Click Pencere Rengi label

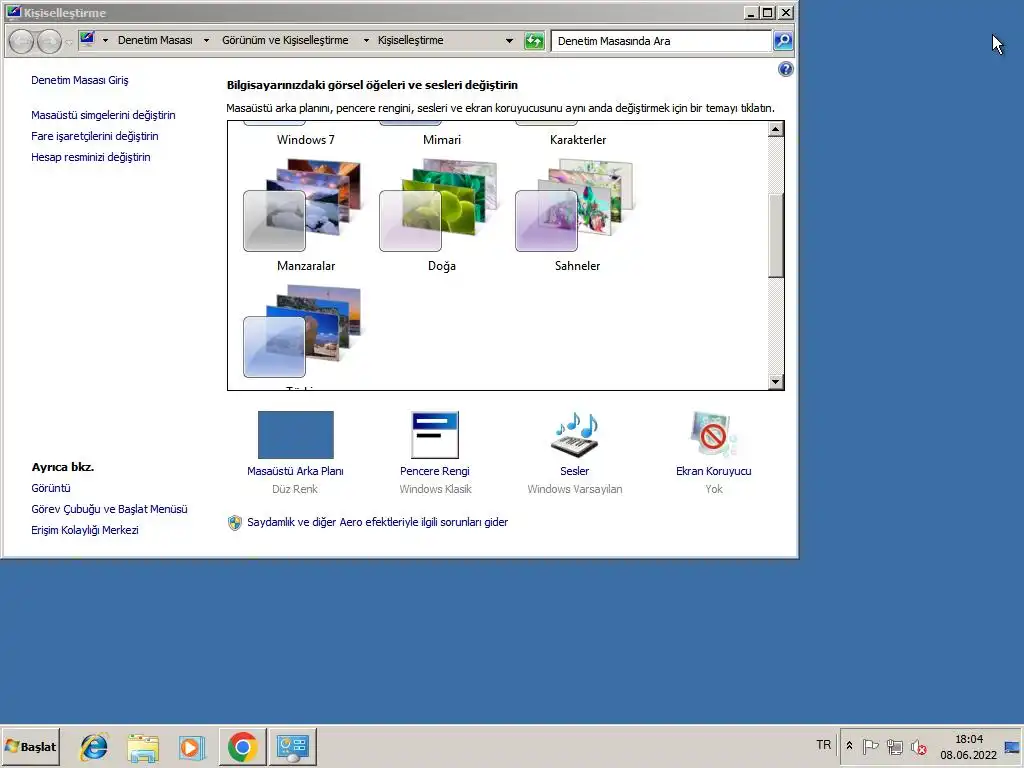pyautogui.click(x=435, y=471)
